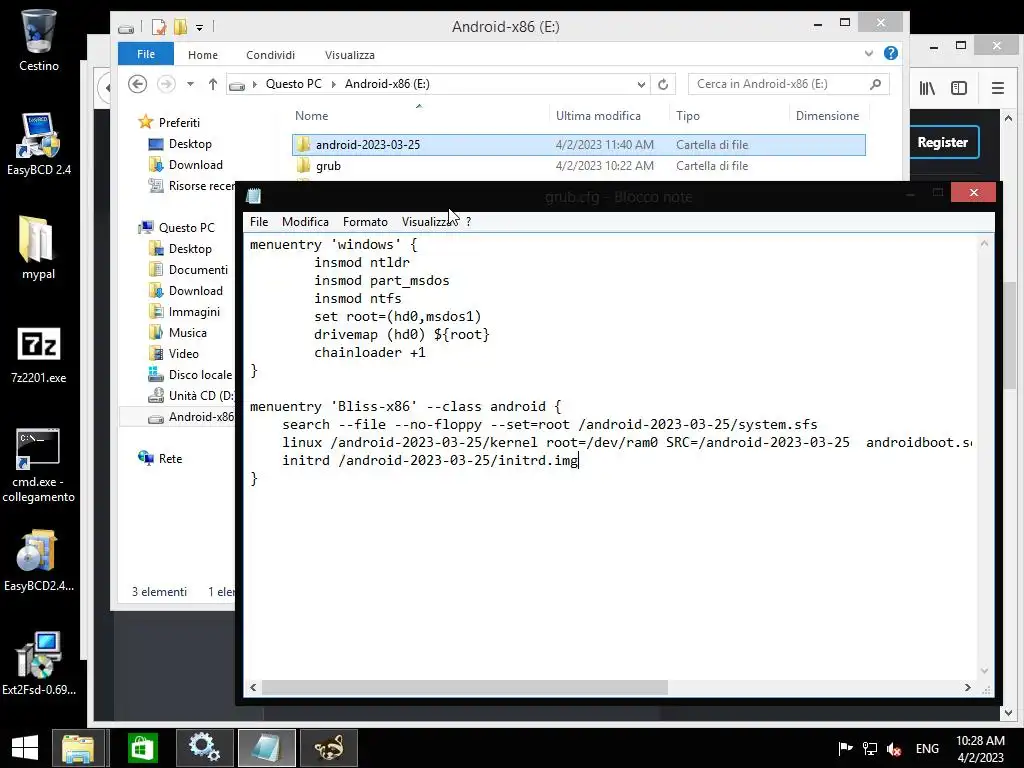This screenshot has width=1024, height=768.
Task: Click Notepad horizontal scroll right arrow
Action: click(x=967, y=688)
